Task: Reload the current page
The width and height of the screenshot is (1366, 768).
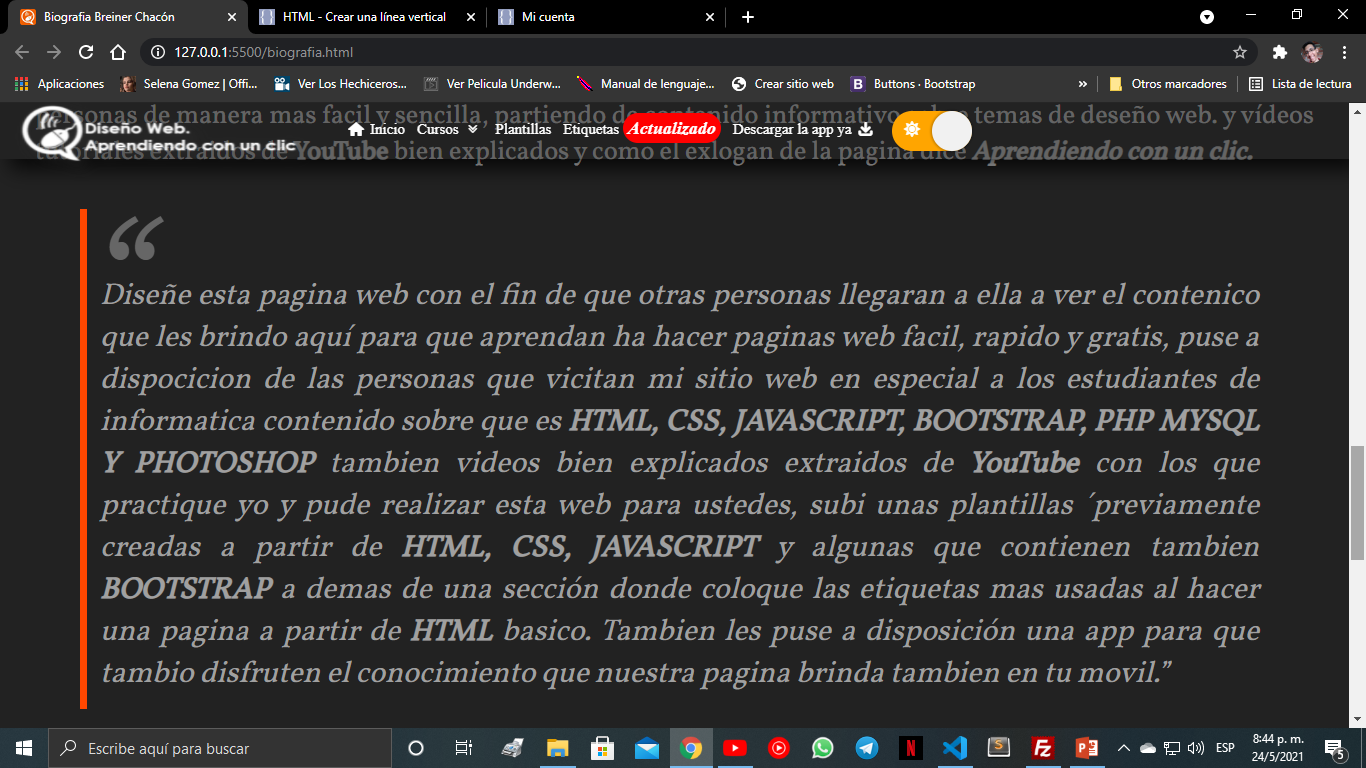Action: point(86,52)
